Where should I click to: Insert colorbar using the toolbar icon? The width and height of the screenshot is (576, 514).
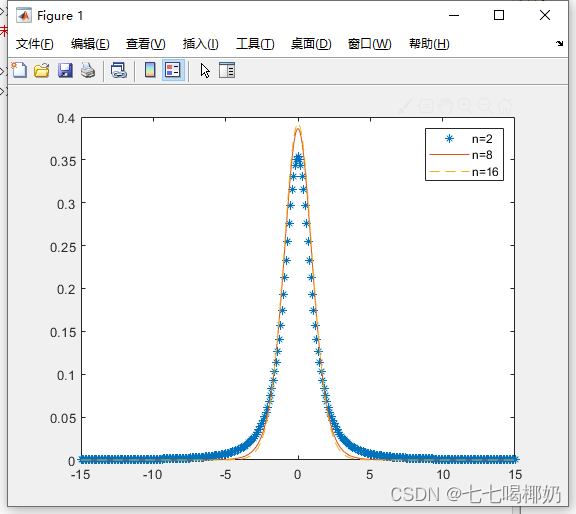[x=150, y=70]
